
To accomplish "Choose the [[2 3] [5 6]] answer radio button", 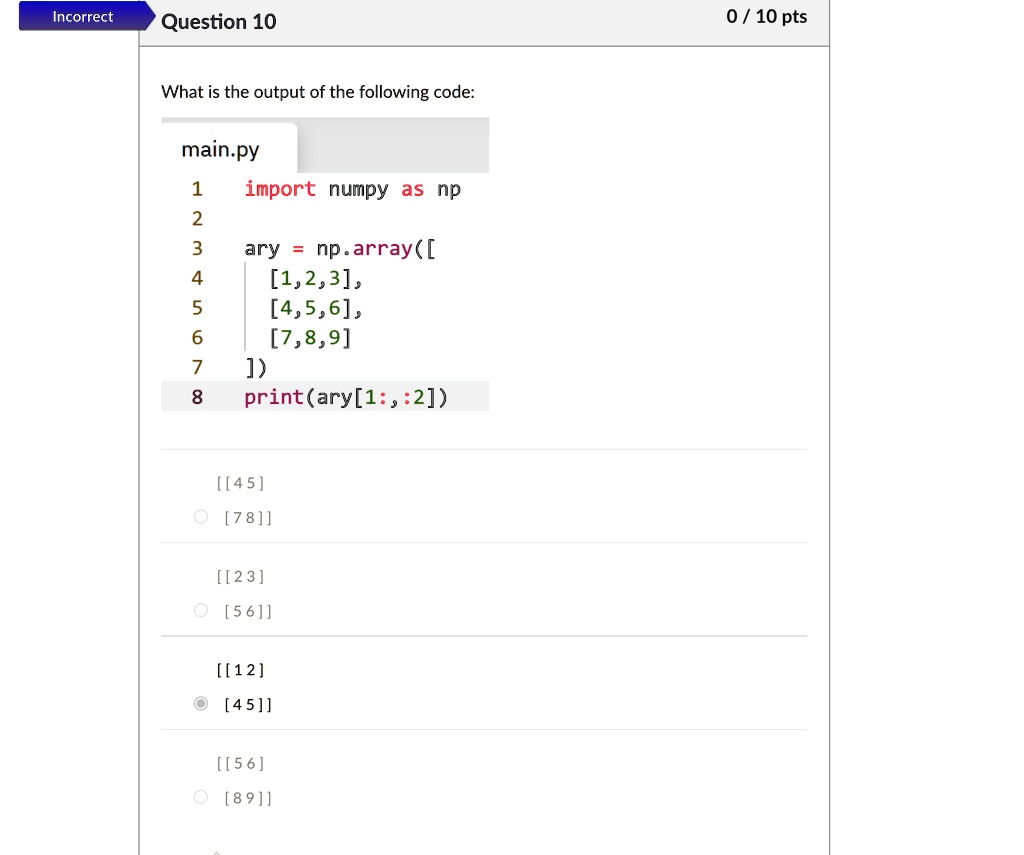I will pos(201,610).
